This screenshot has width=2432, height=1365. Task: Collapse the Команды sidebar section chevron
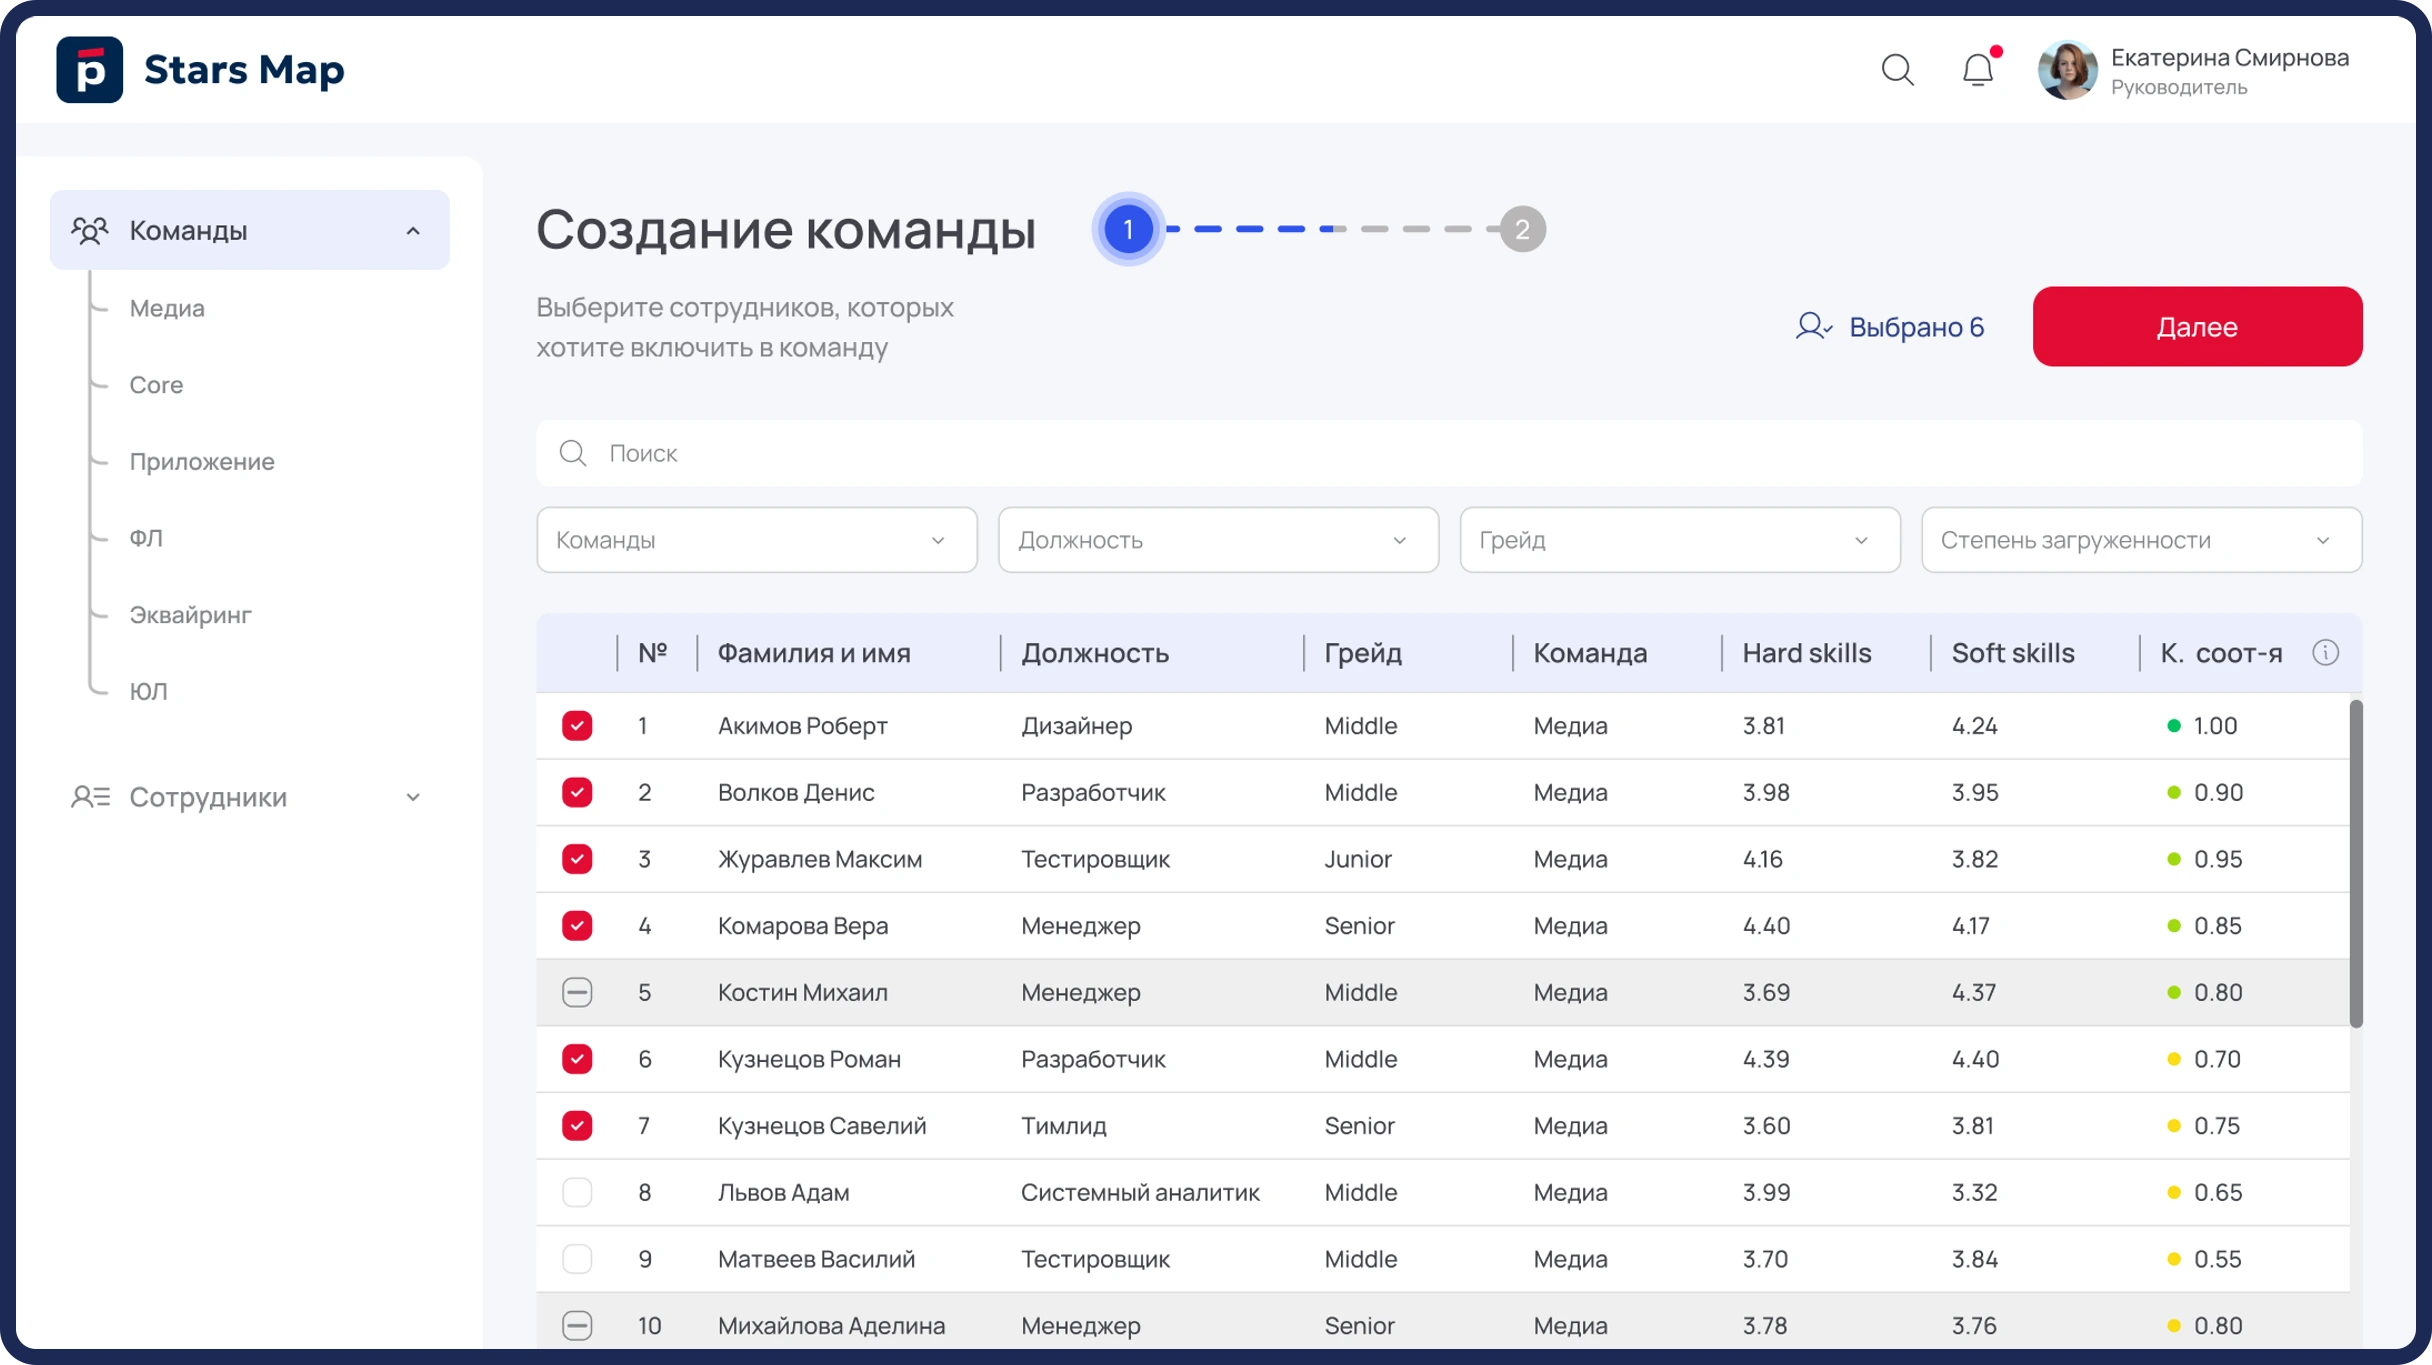[413, 231]
